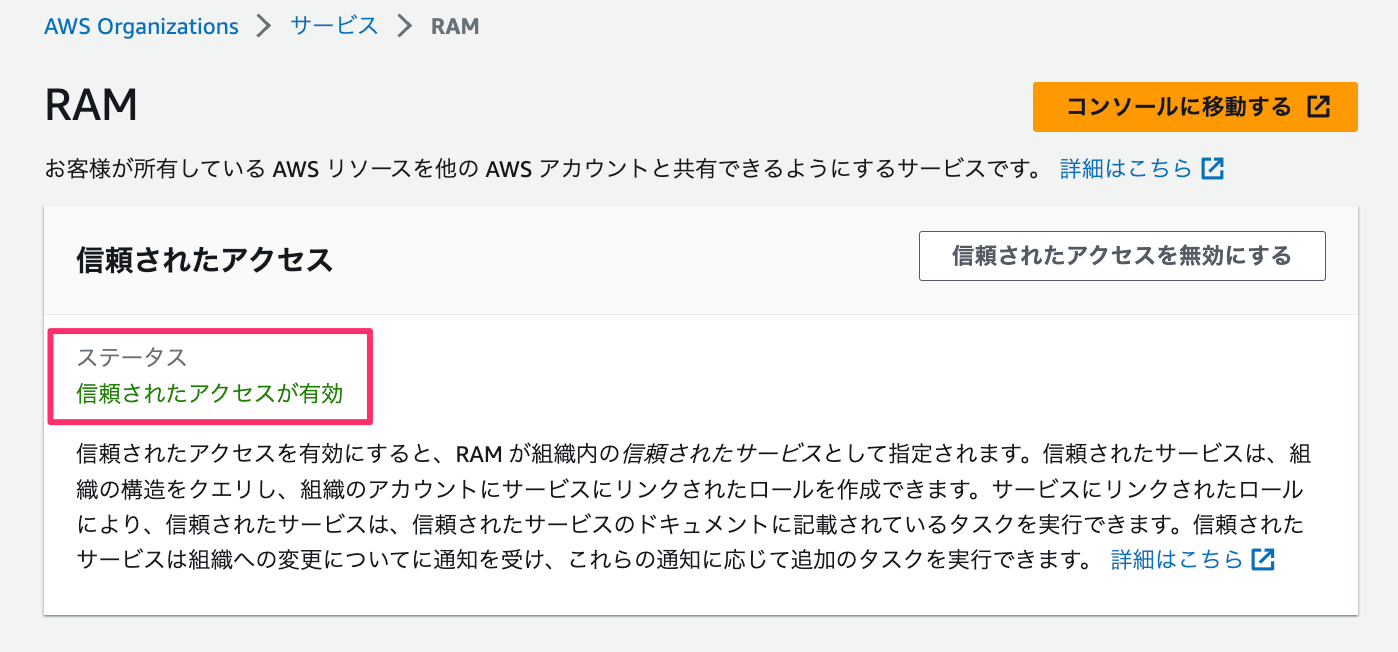
Task: Click the green 信頼されたアクセスが有効 status text
Action: click(x=210, y=393)
